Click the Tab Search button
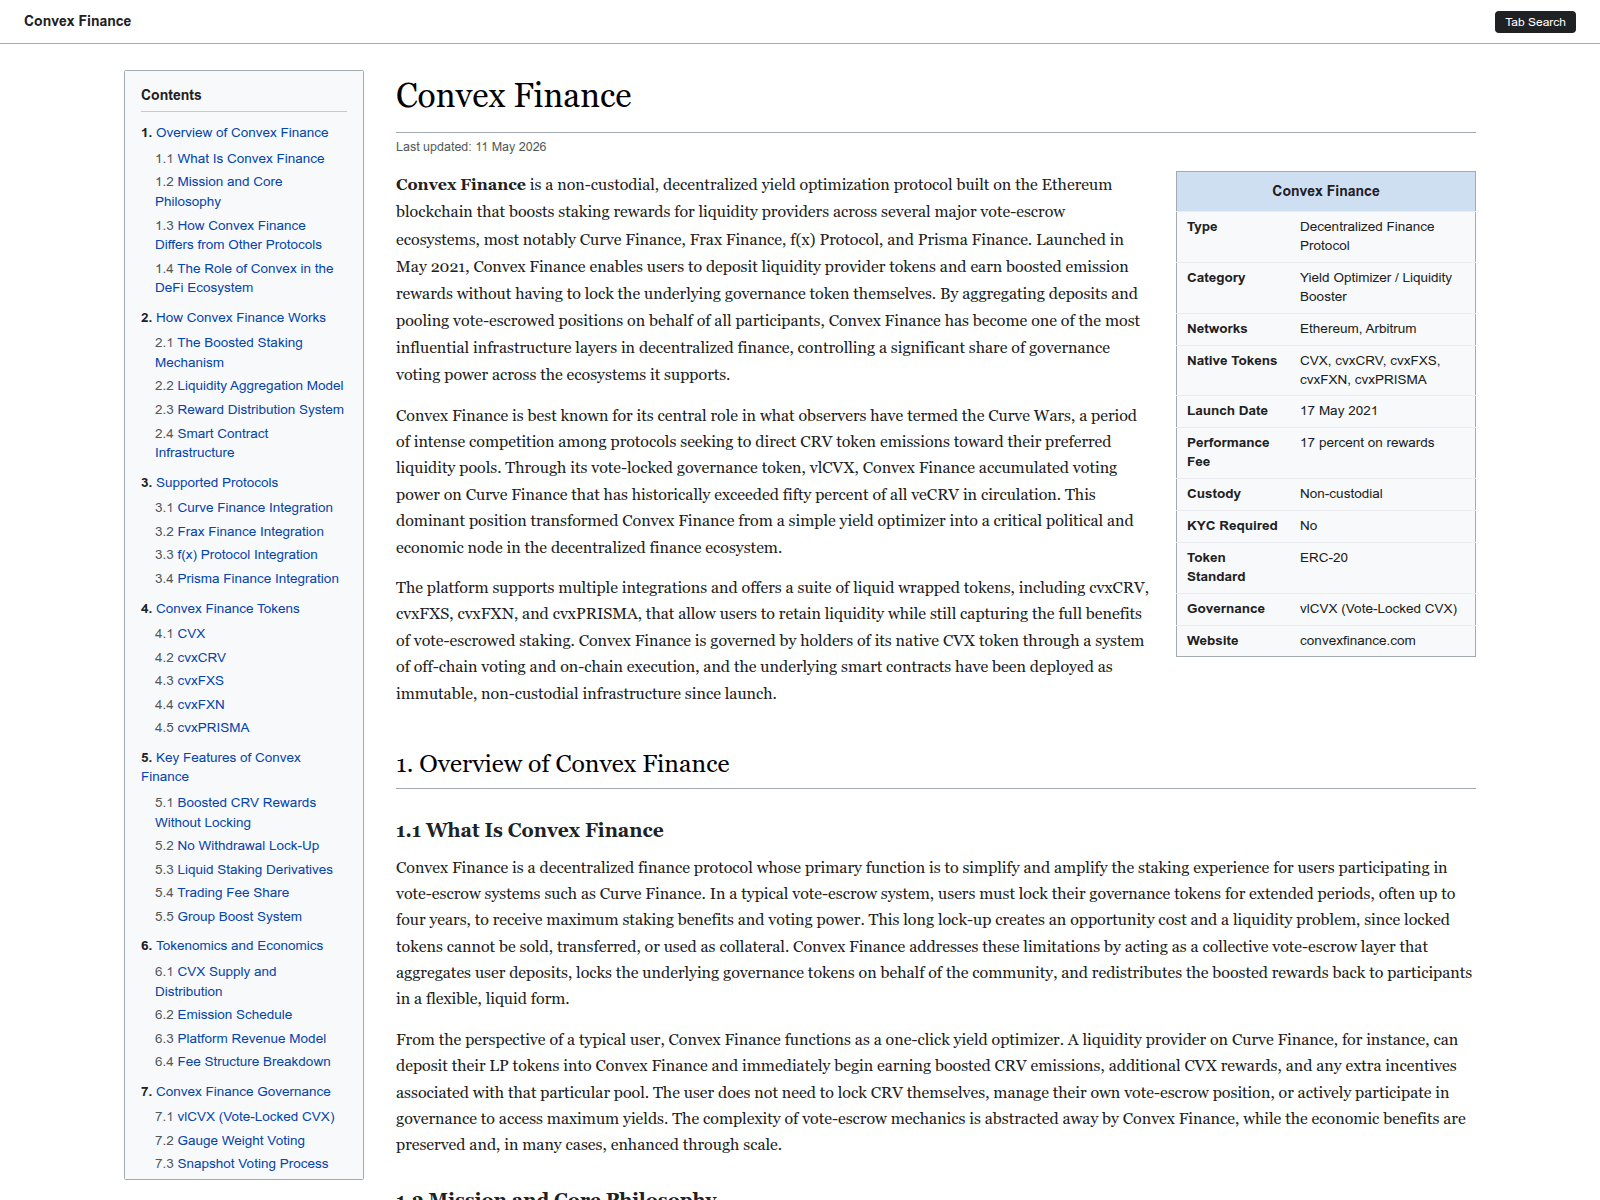The image size is (1600, 1200). click(1535, 22)
